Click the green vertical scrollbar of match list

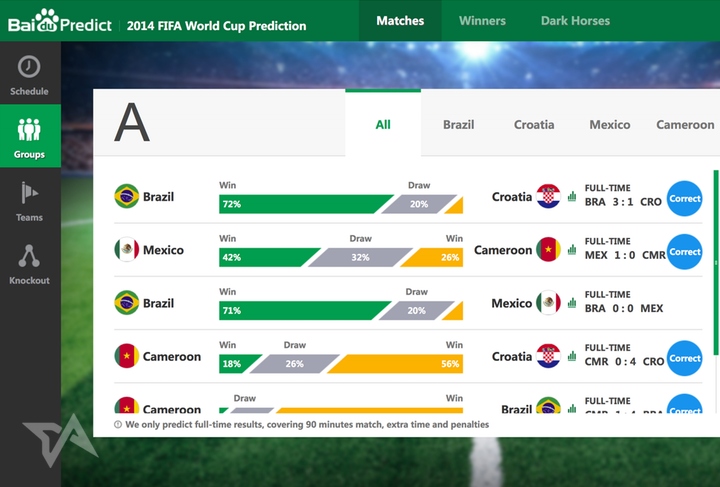click(715, 263)
